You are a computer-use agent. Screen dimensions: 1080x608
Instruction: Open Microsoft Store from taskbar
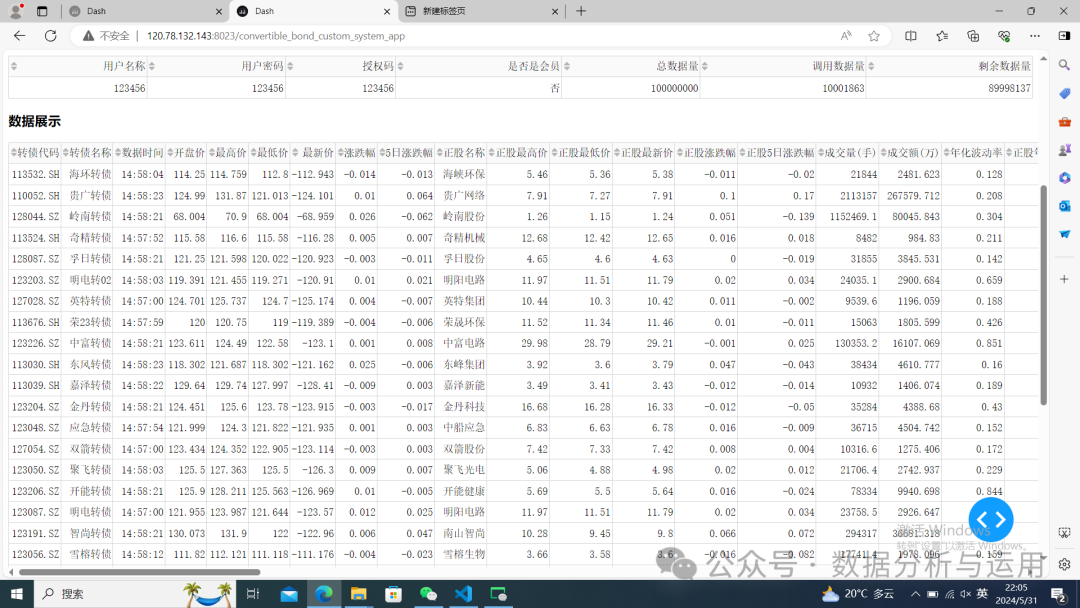pos(393,594)
